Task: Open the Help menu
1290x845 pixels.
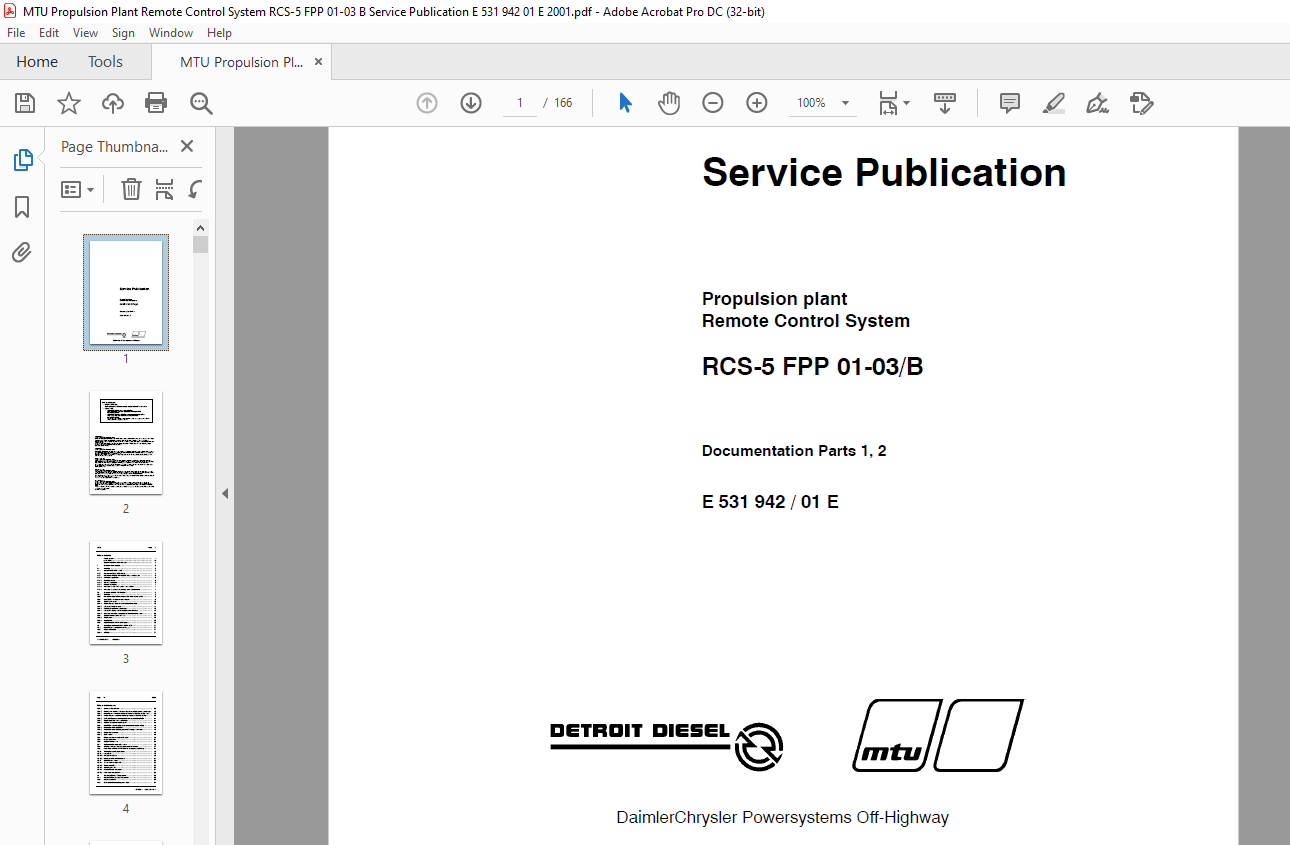Action: pyautogui.click(x=219, y=33)
